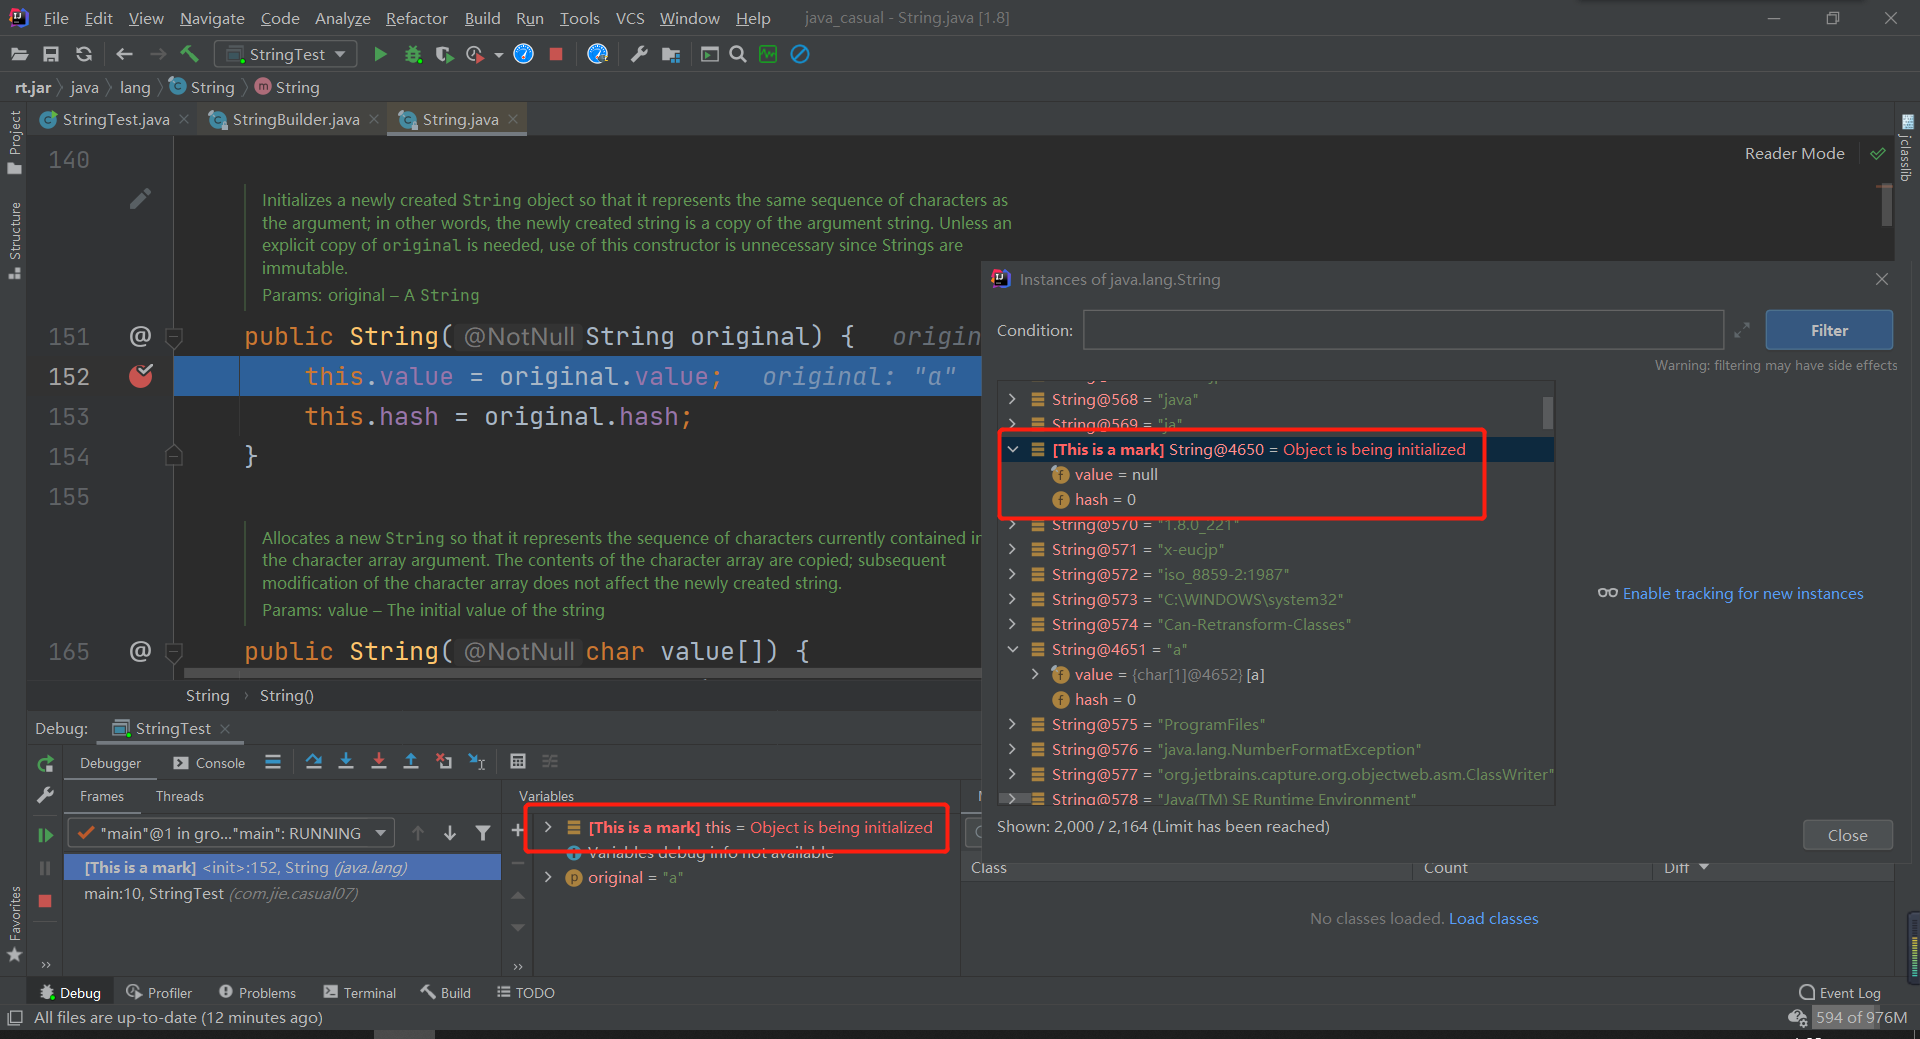Expand String@575 "ProgramFiles" row
1920x1039 pixels.
tap(1013, 725)
